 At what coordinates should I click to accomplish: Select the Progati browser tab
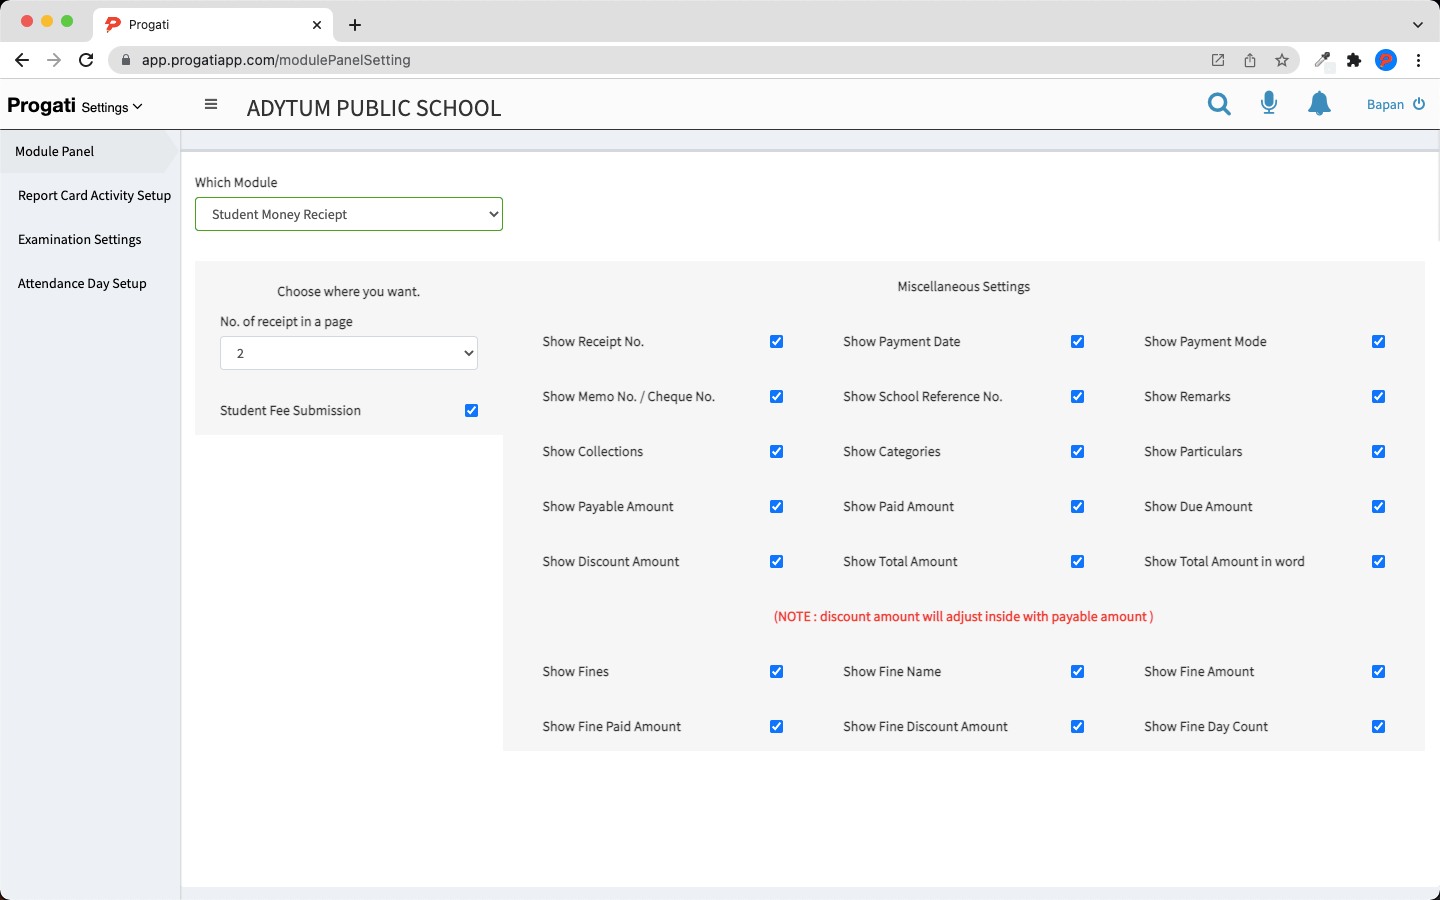(213, 25)
